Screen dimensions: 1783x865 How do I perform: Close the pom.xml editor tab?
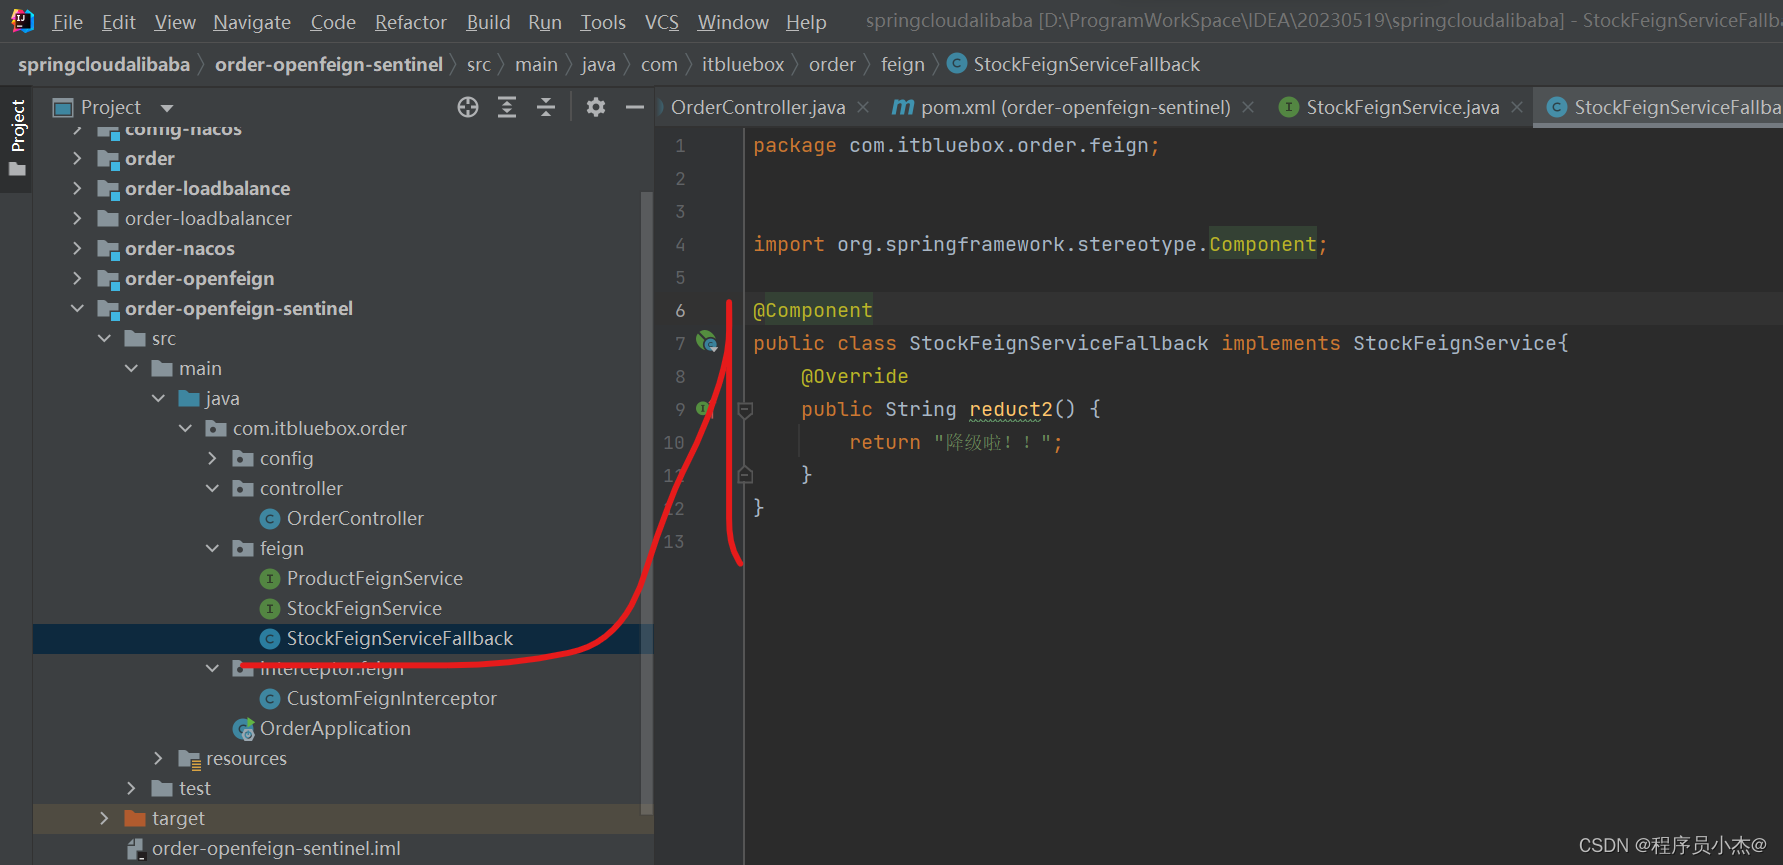click(1248, 107)
